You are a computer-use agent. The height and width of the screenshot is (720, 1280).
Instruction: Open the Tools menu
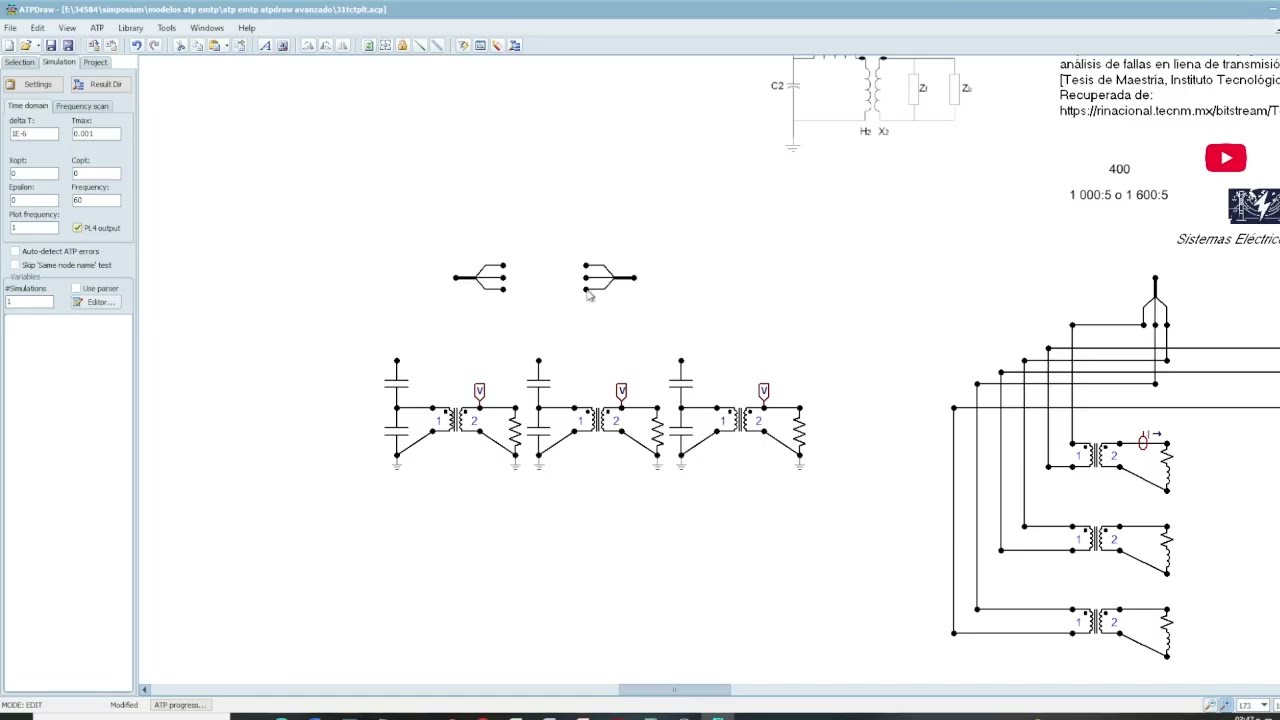(166, 28)
